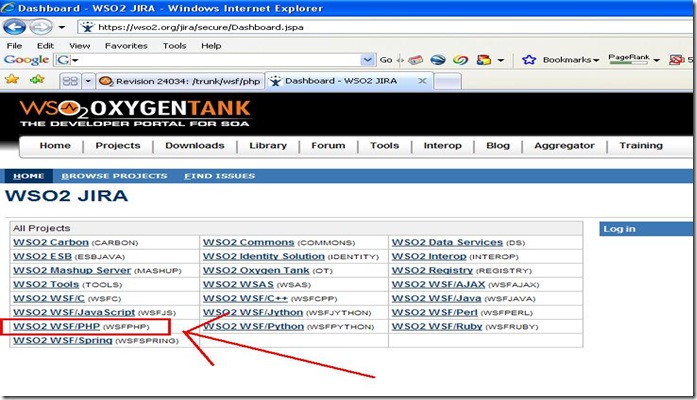Click the Go button on Google toolbar
This screenshot has height=400, width=697.
[386, 60]
